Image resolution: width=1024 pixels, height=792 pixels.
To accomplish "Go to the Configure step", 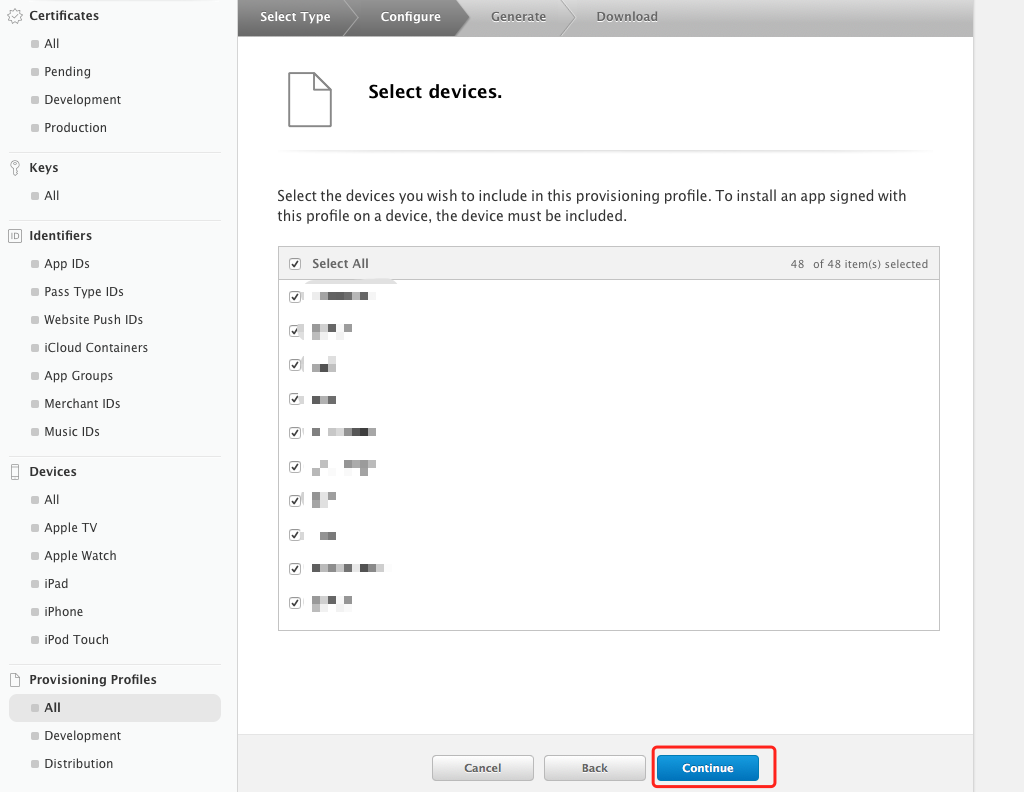I will [x=410, y=17].
